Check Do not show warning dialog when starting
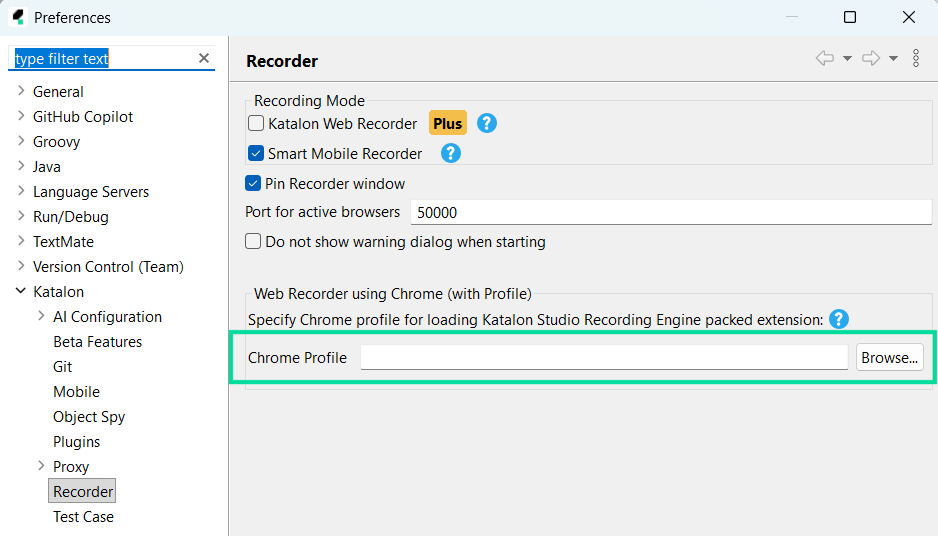This screenshot has width=938, height=536. pos(253,241)
